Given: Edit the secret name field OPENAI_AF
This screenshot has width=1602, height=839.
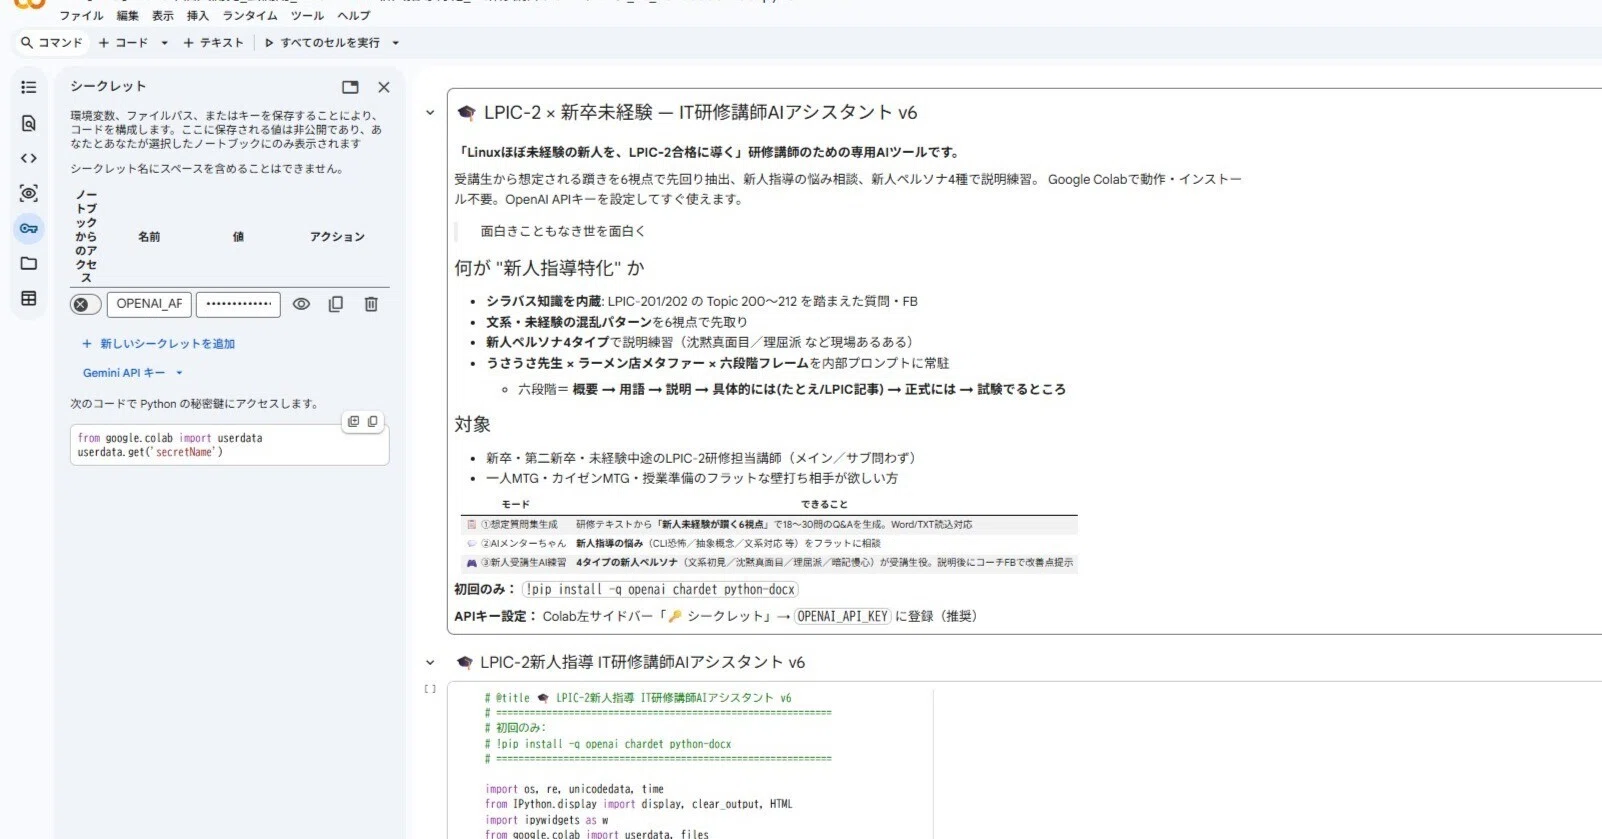Looking at the screenshot, I should [150, 304].
